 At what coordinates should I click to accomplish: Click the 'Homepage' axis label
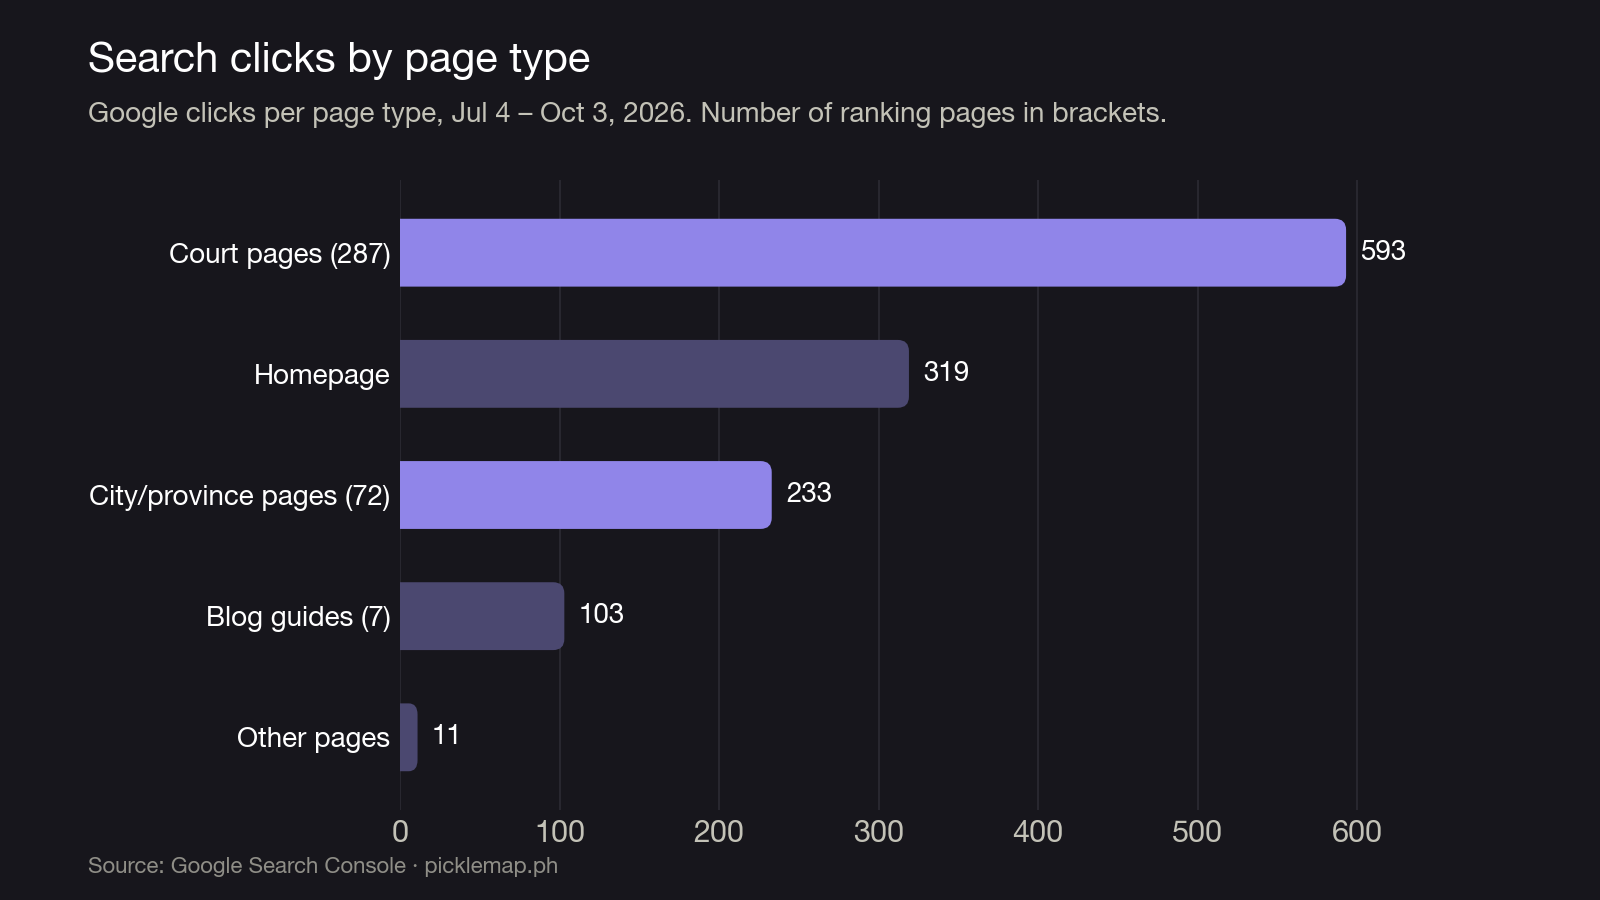pos(322,375)
